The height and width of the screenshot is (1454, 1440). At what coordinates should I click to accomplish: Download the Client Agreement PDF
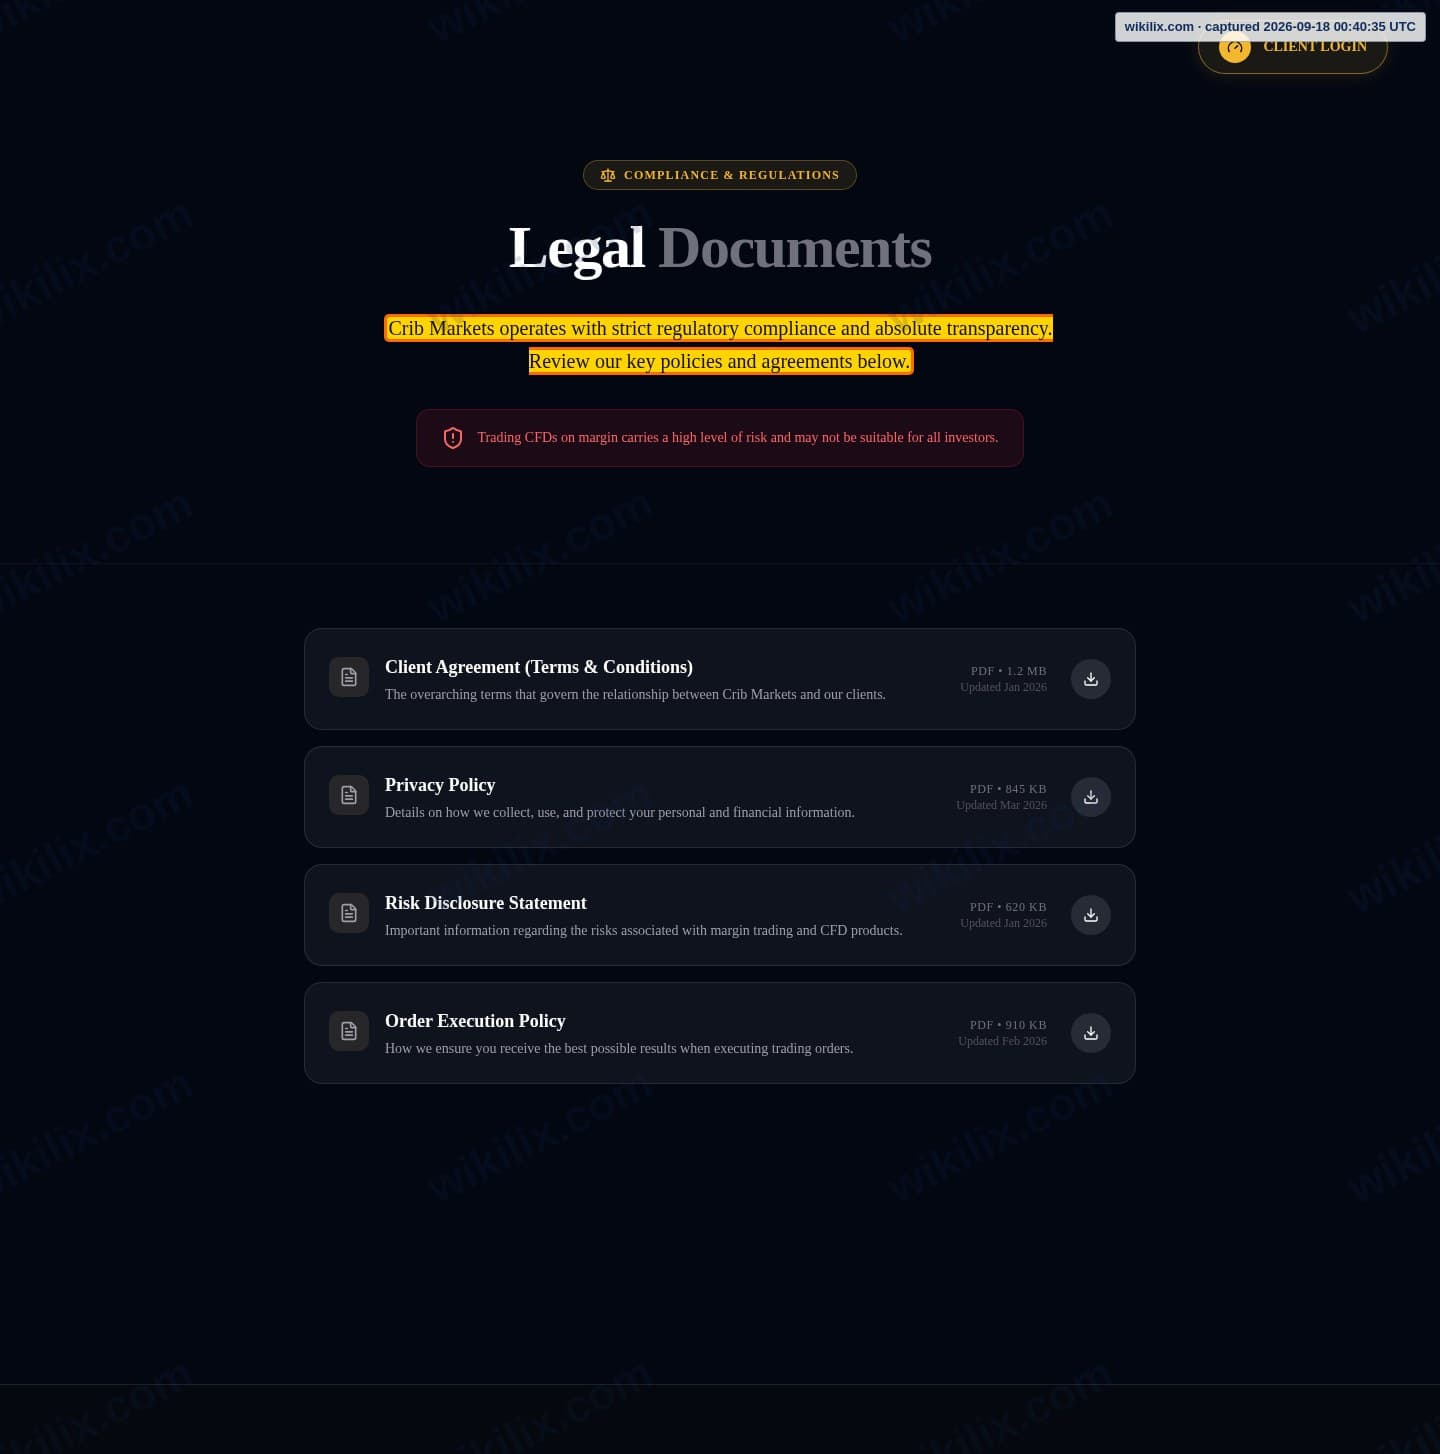[1091, 679]
